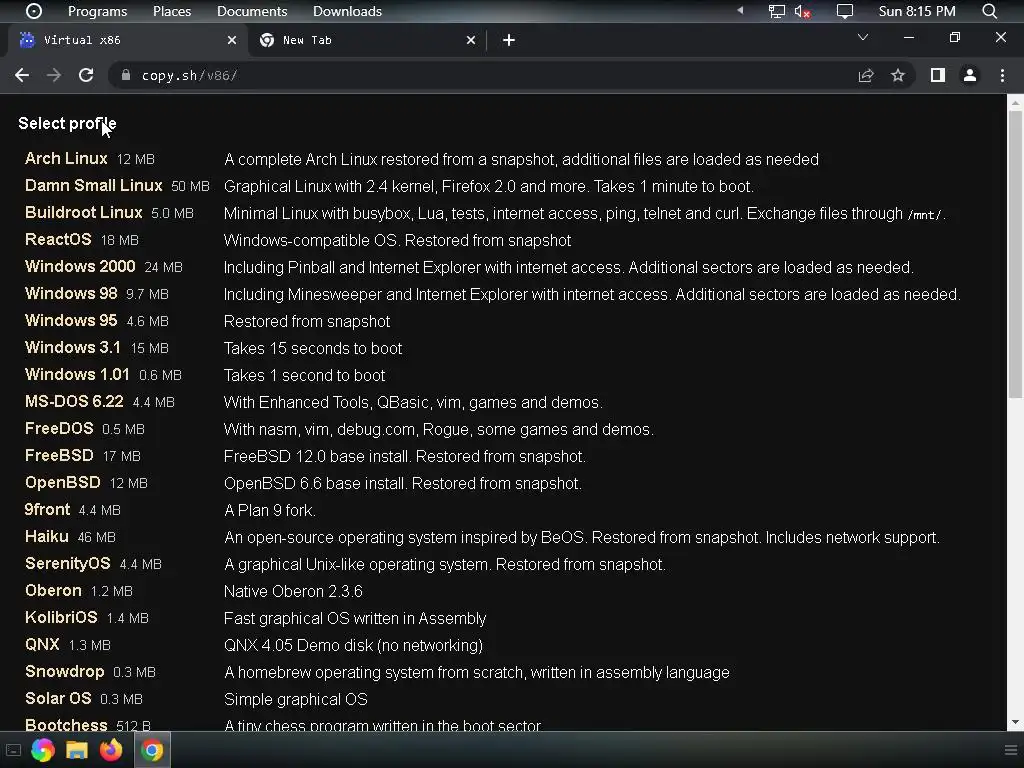The image size is (1024, 768).
Task: Open the Programs menu
Action: coord(97,11)
